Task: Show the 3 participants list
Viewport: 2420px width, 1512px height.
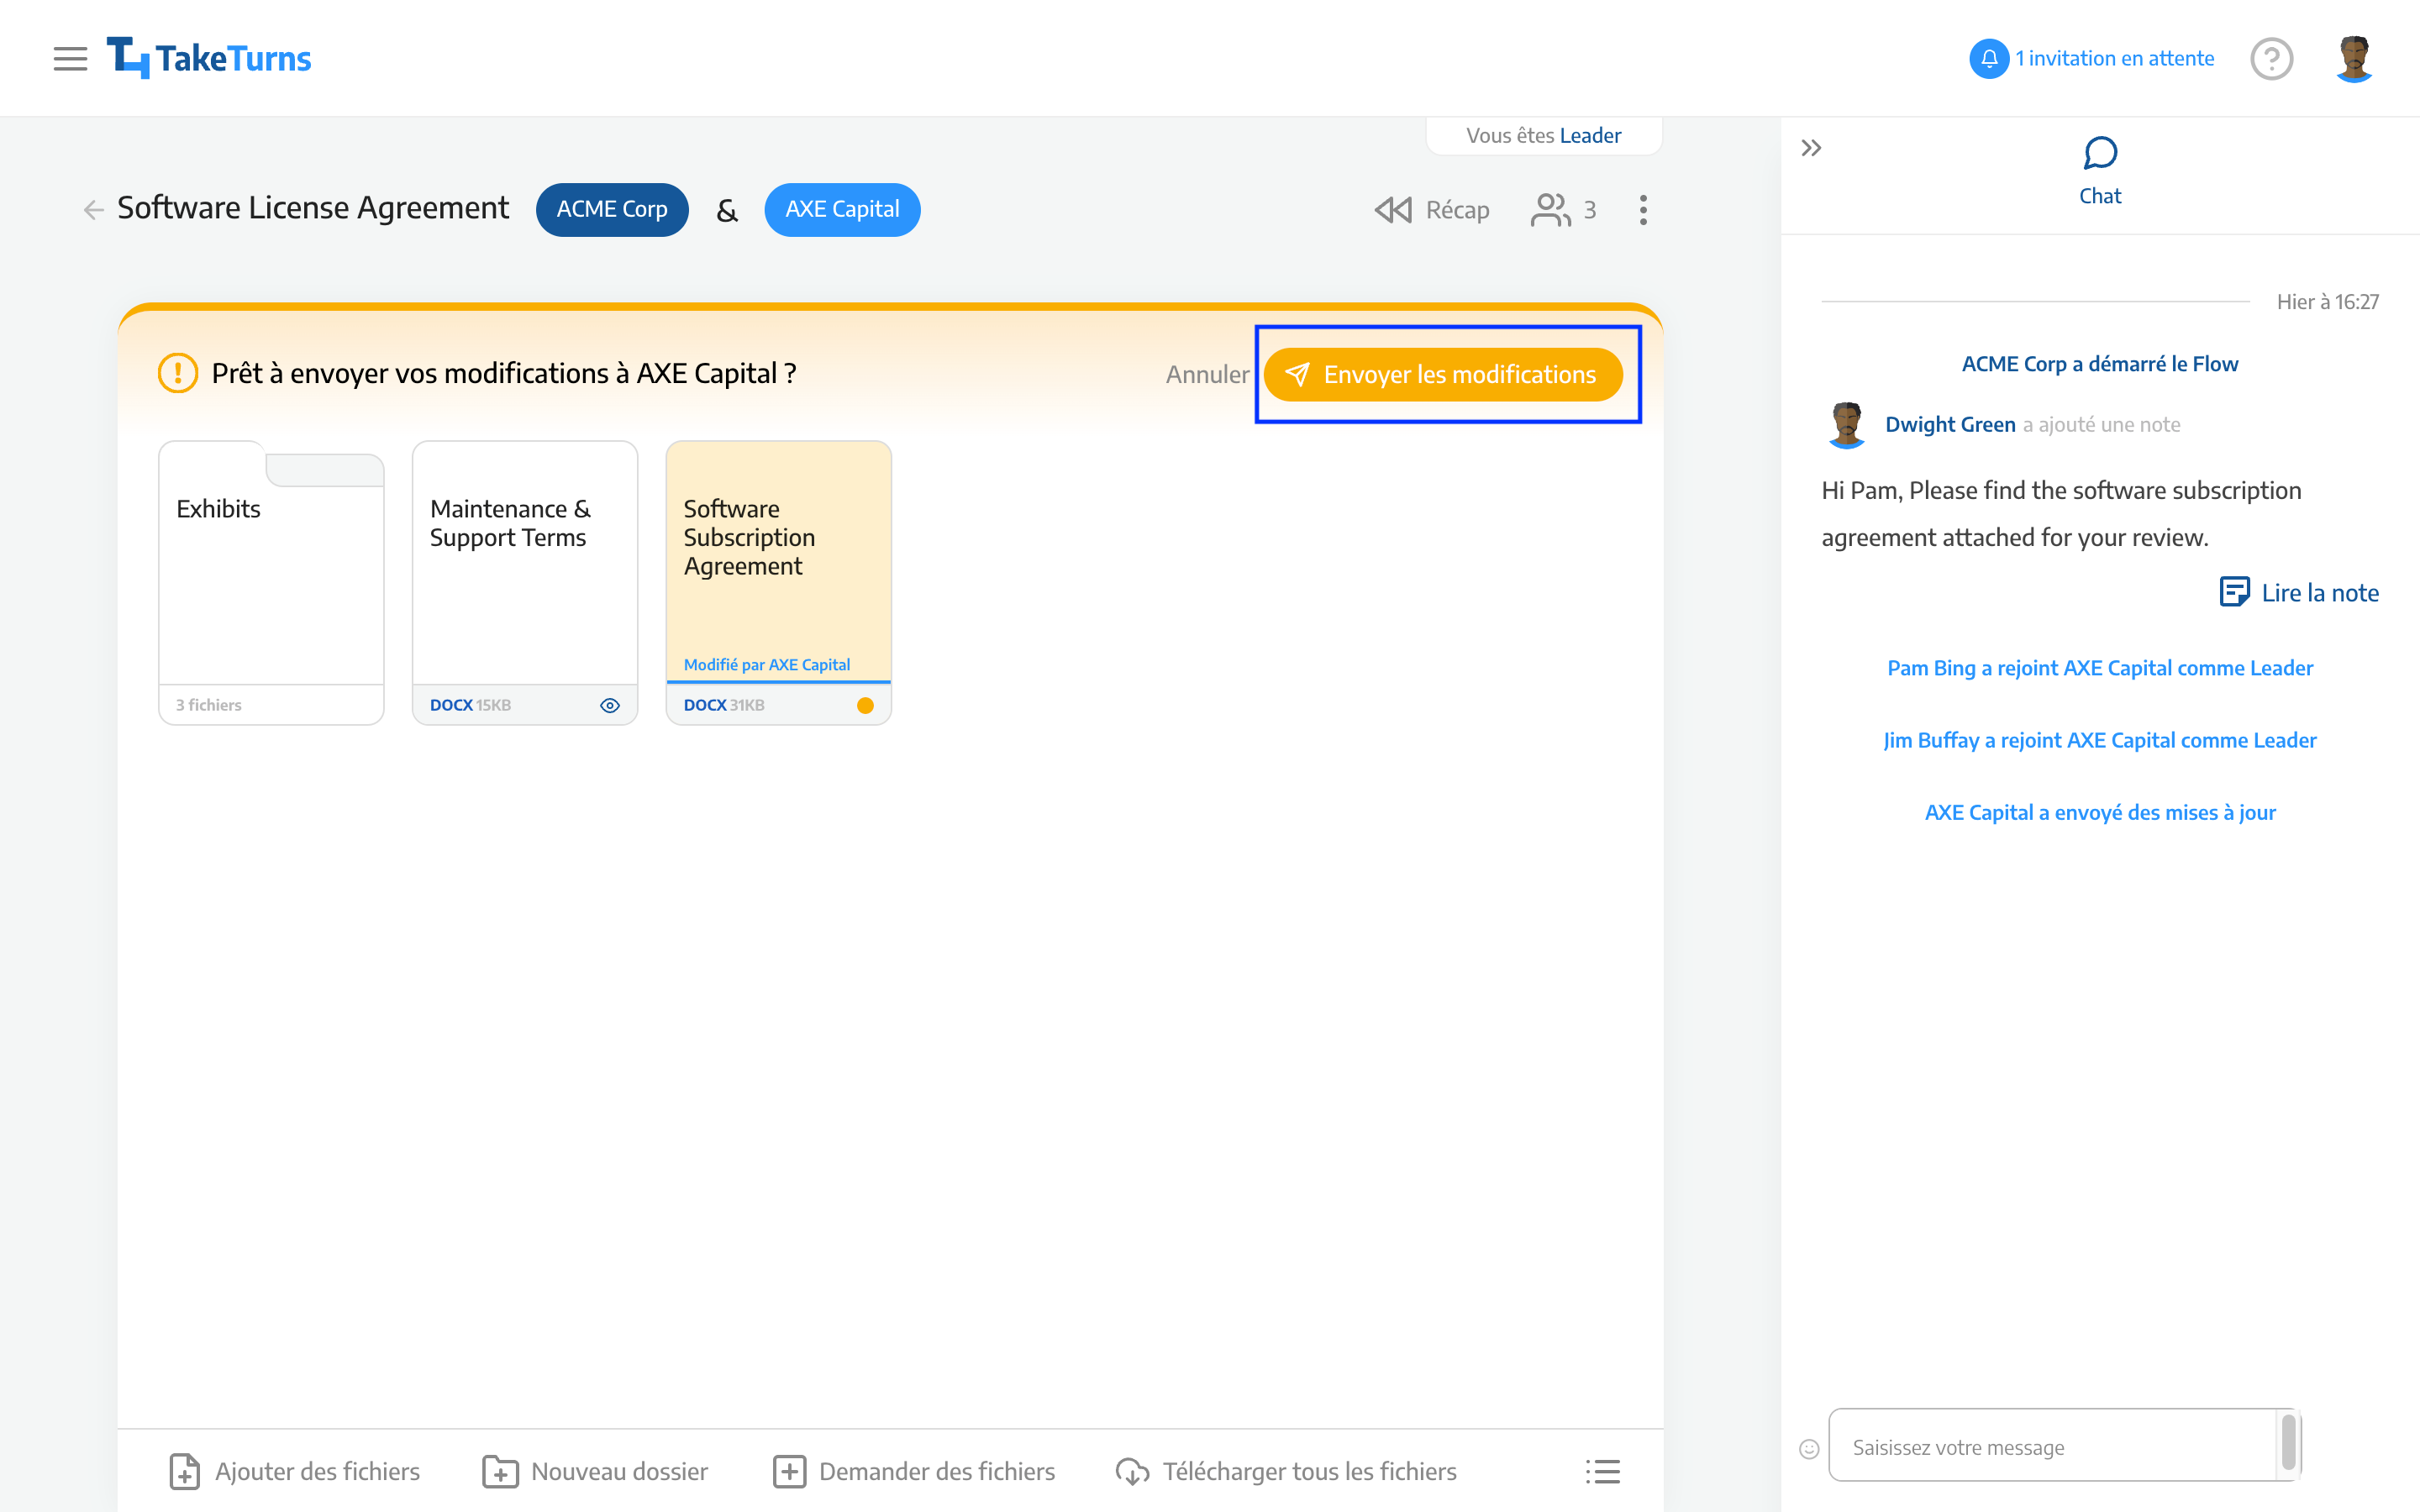Action: (1563, 209)
